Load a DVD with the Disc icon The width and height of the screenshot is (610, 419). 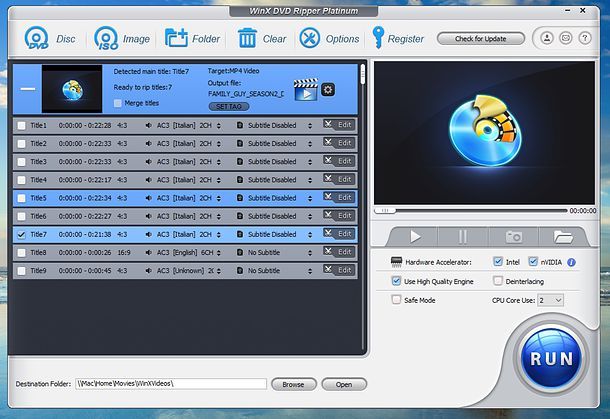click(x=36, y=39)
